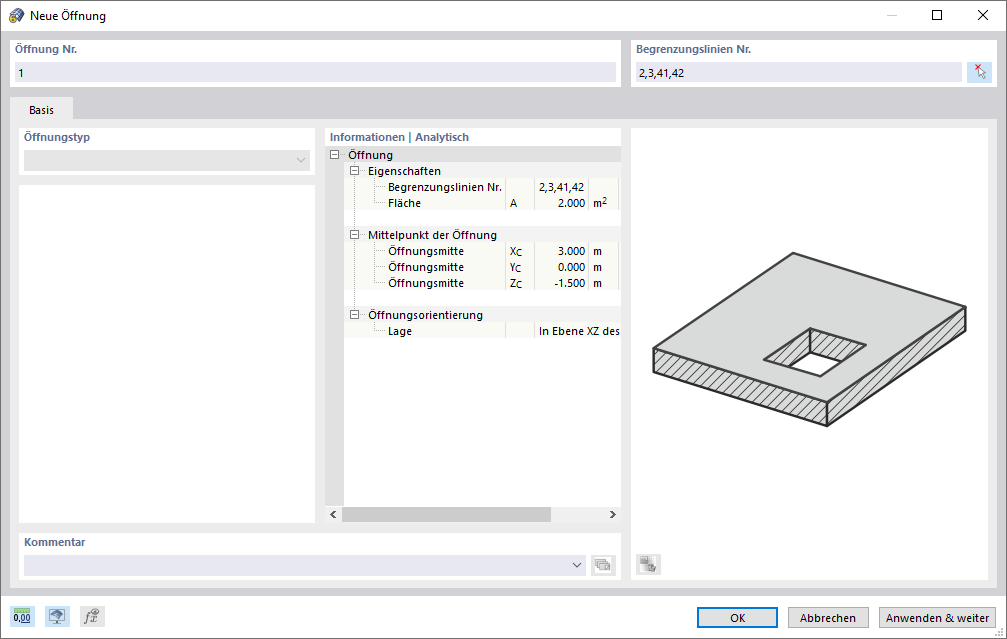Click the display settings monitor icon

click(x=57, y=617)
